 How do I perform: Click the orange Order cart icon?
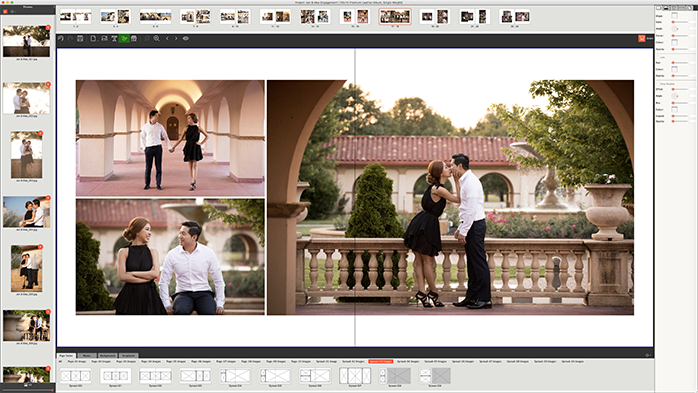click(x=641, y=39)
